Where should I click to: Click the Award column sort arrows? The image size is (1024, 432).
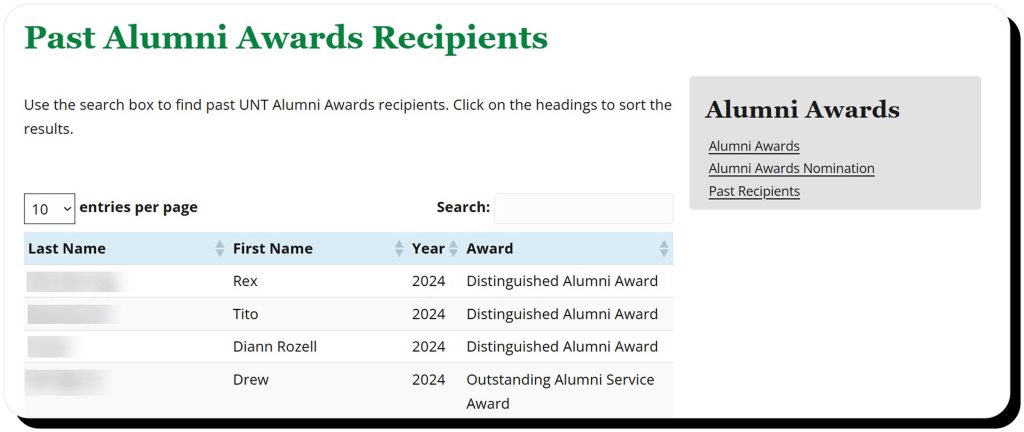664,249
